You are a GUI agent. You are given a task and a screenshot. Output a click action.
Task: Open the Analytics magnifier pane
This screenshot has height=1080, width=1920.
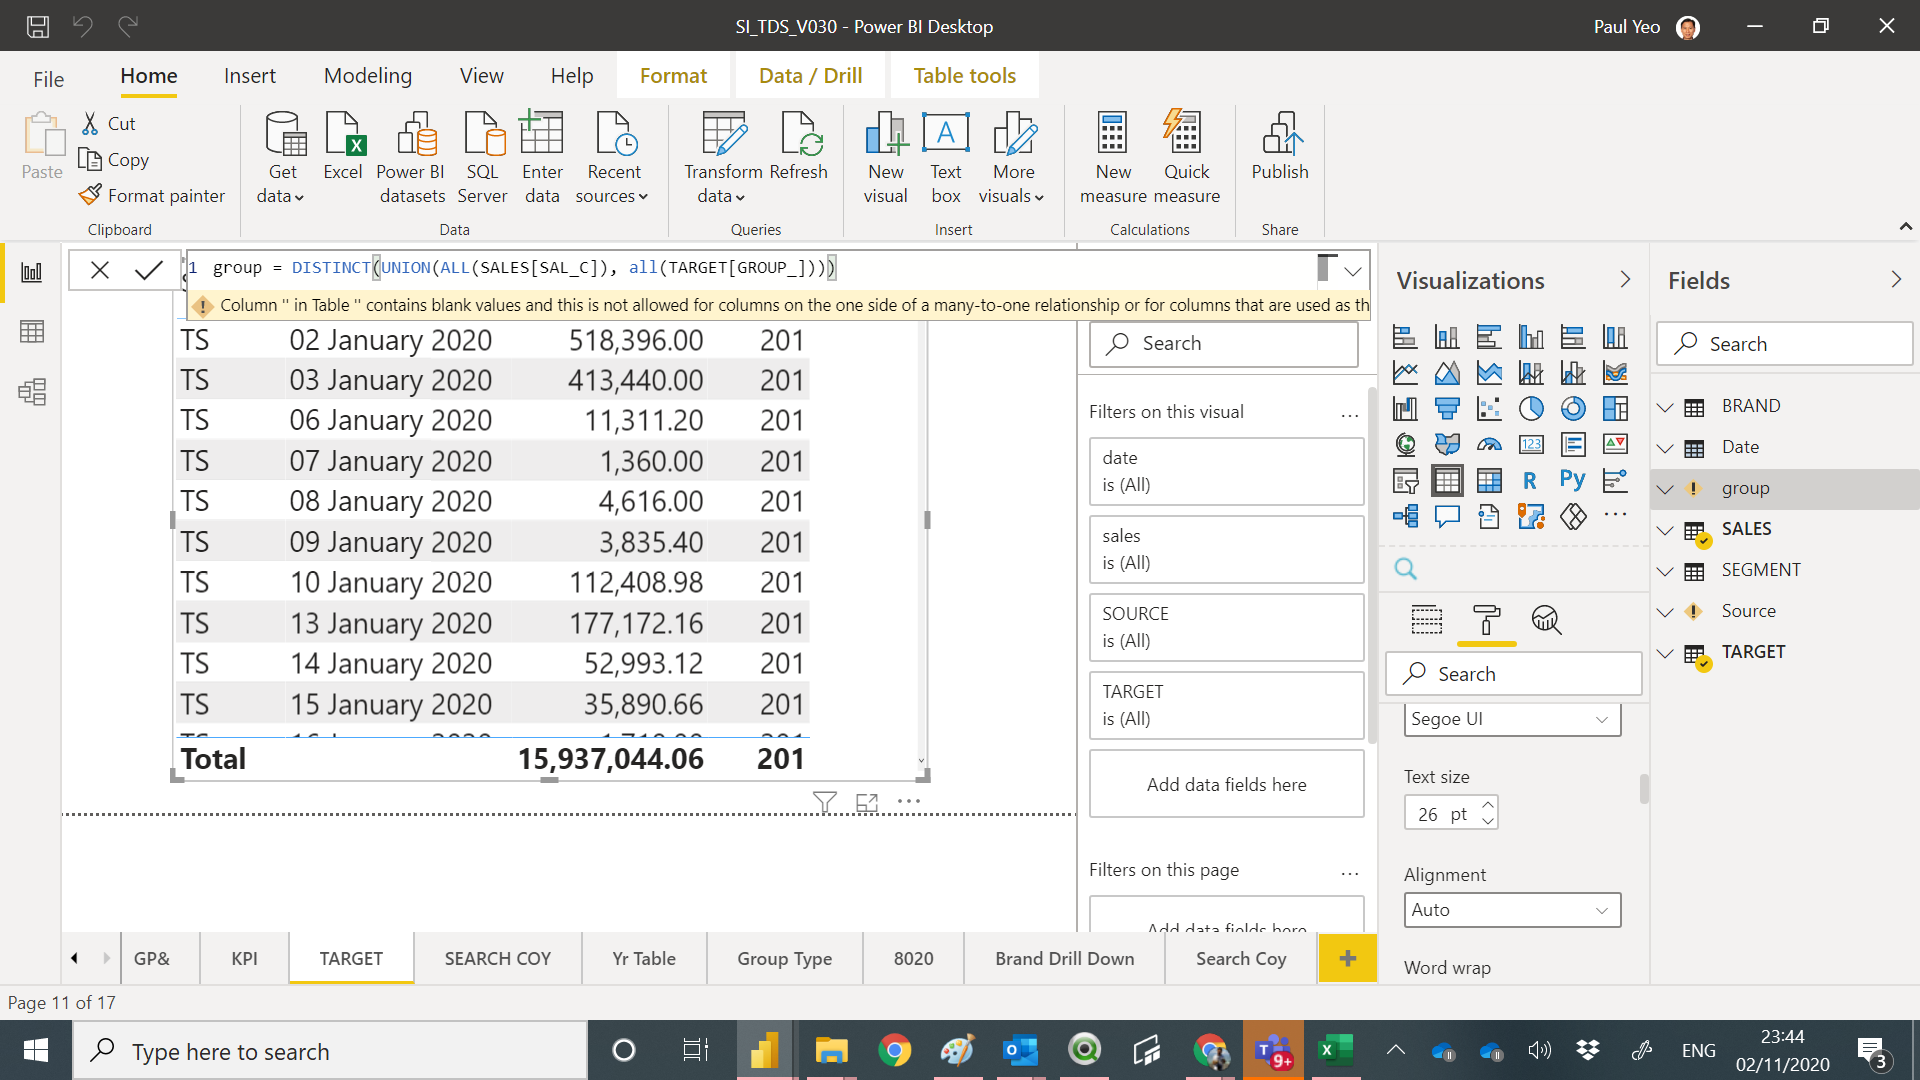[1546, 620]
